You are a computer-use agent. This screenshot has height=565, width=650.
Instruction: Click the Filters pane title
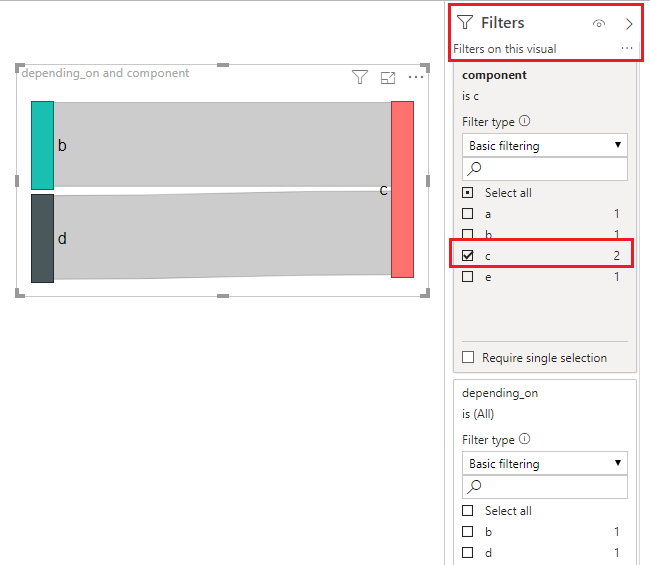(x=502, y=23)
